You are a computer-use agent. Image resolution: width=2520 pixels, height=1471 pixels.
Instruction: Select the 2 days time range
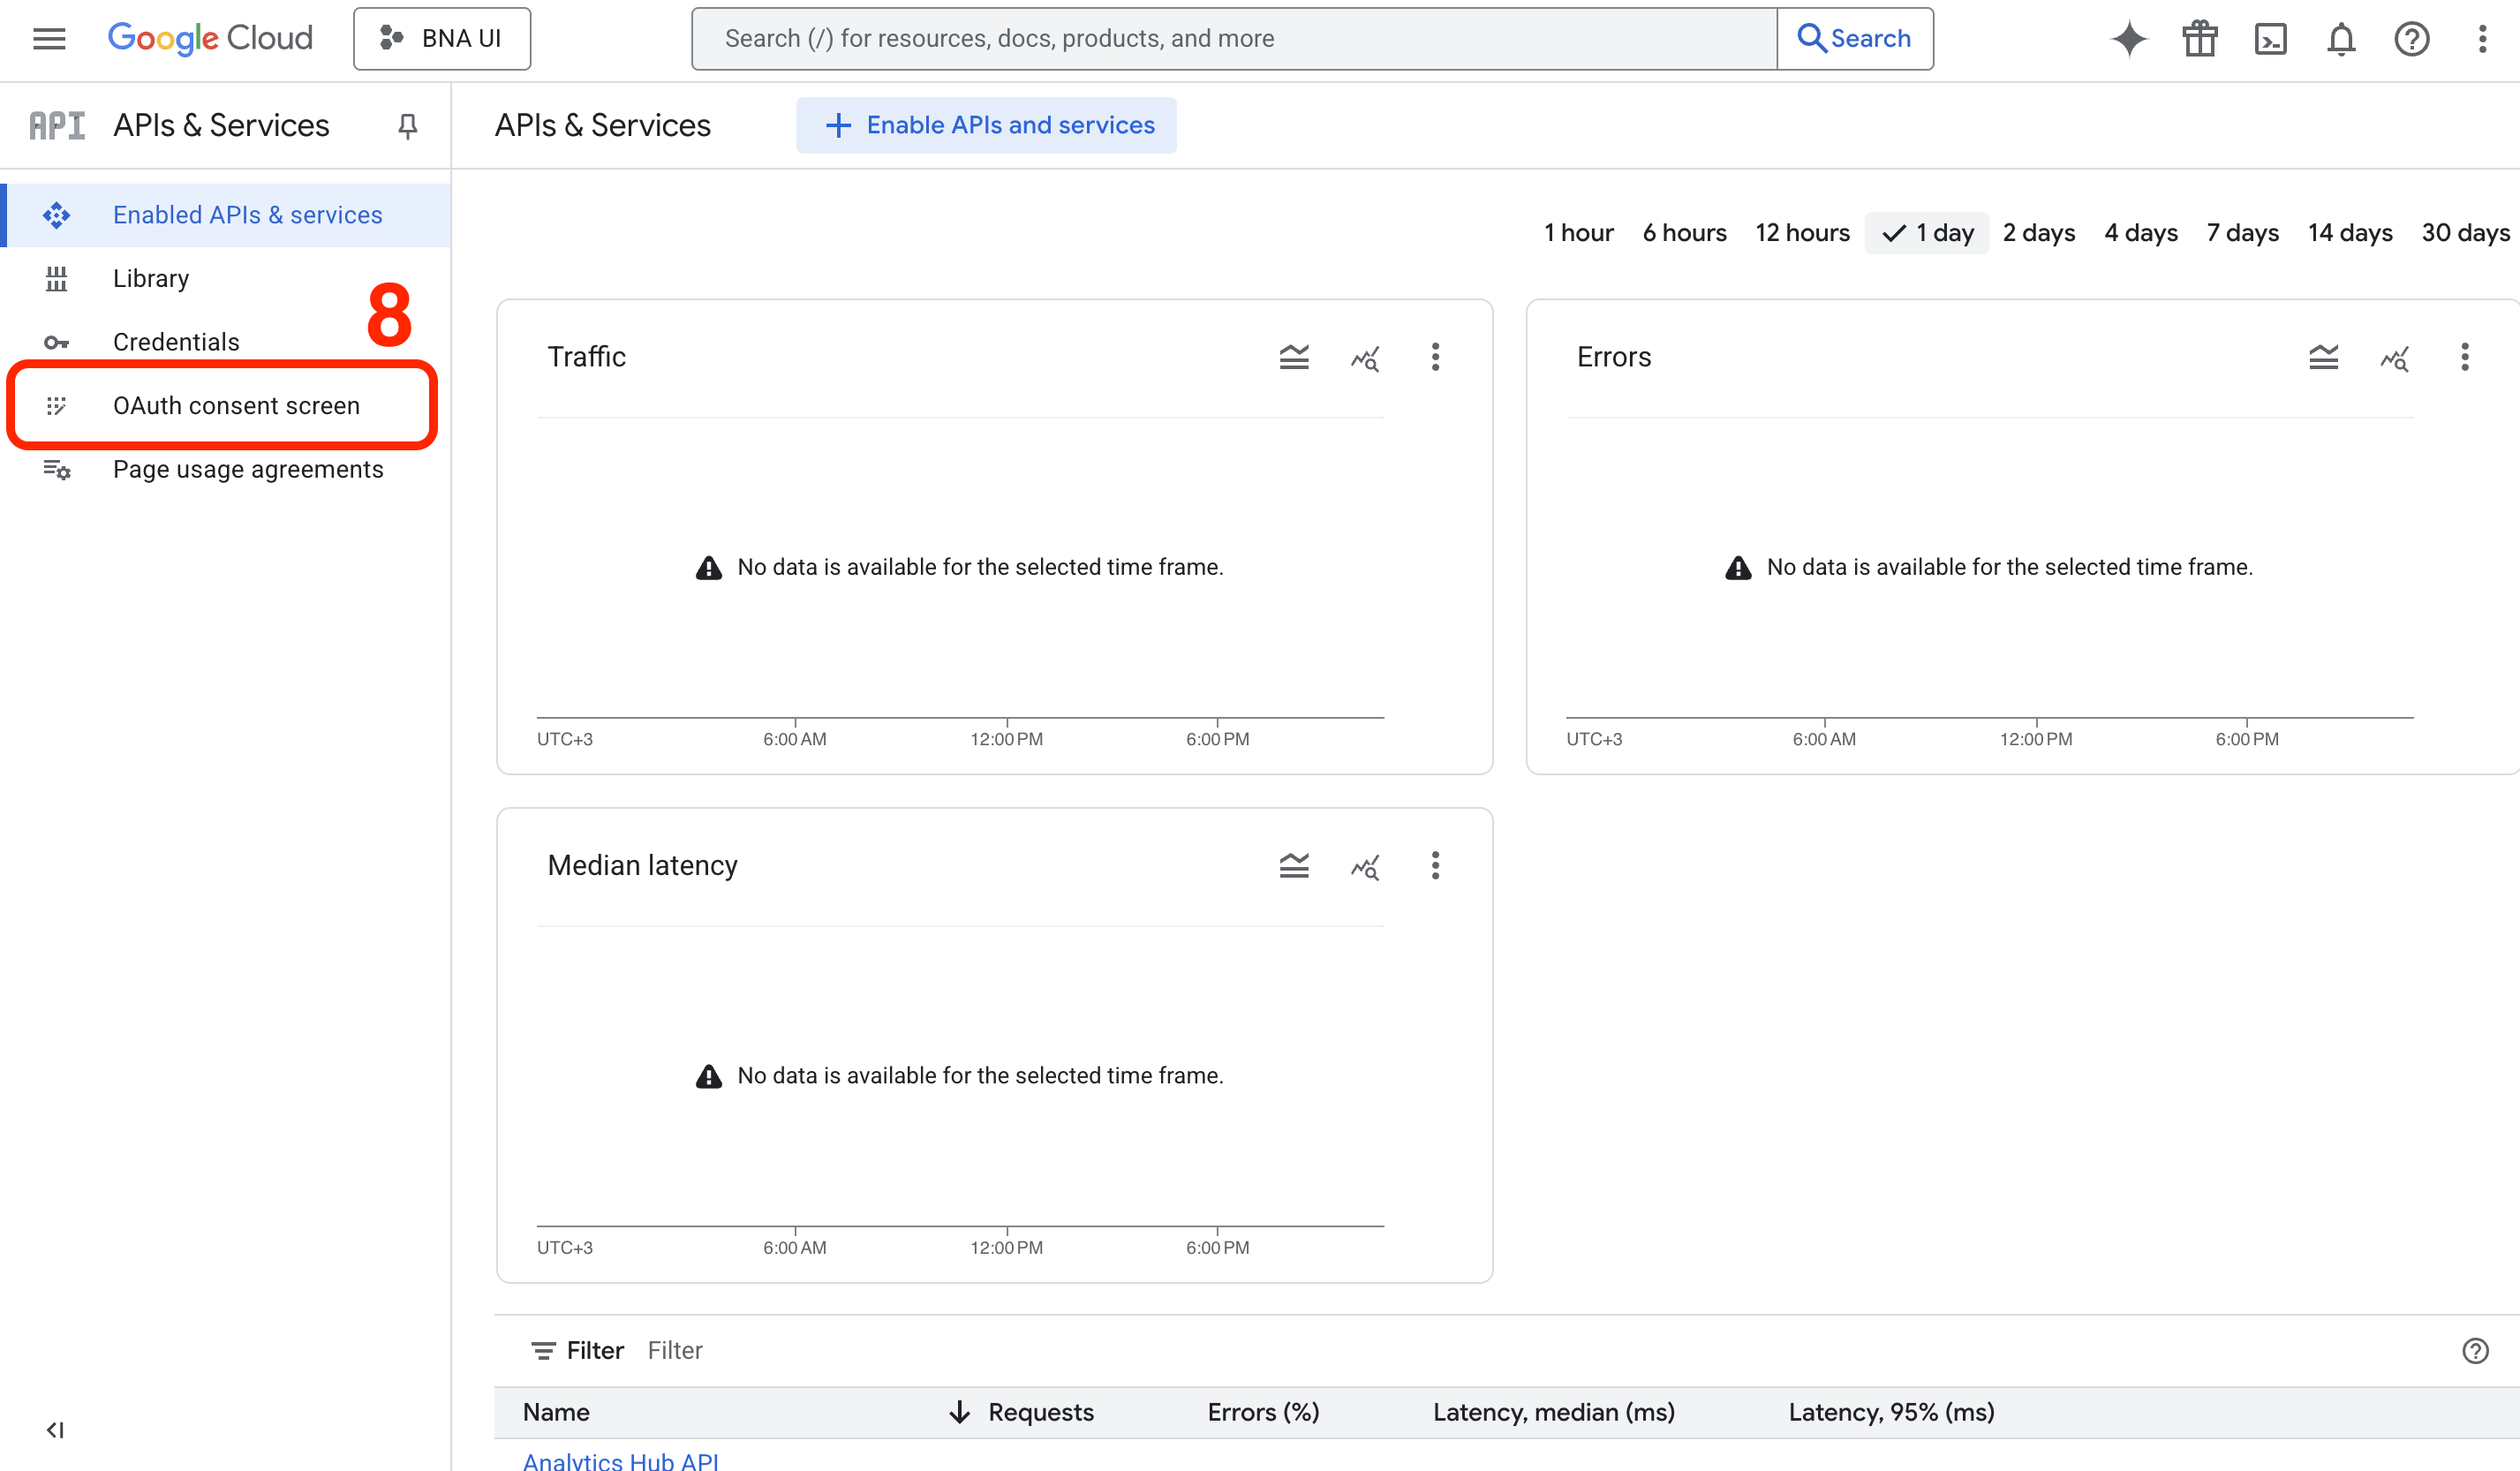(2038, 233)
